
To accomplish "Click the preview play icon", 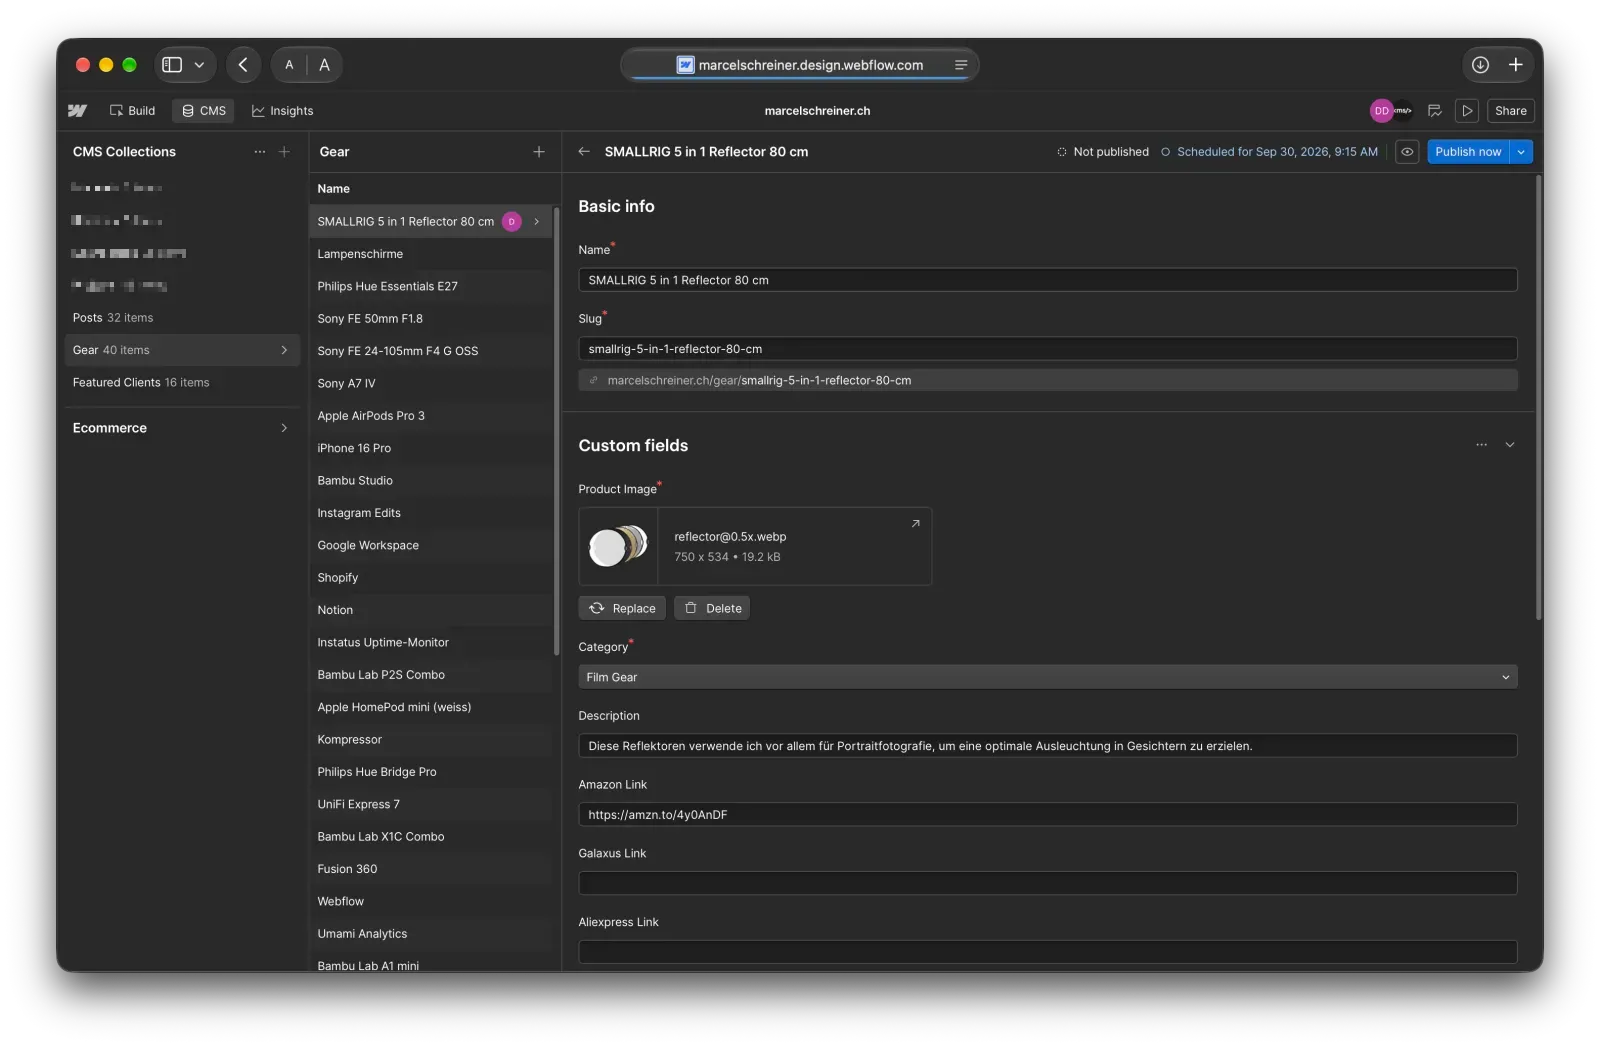I will coord(1467,111).
